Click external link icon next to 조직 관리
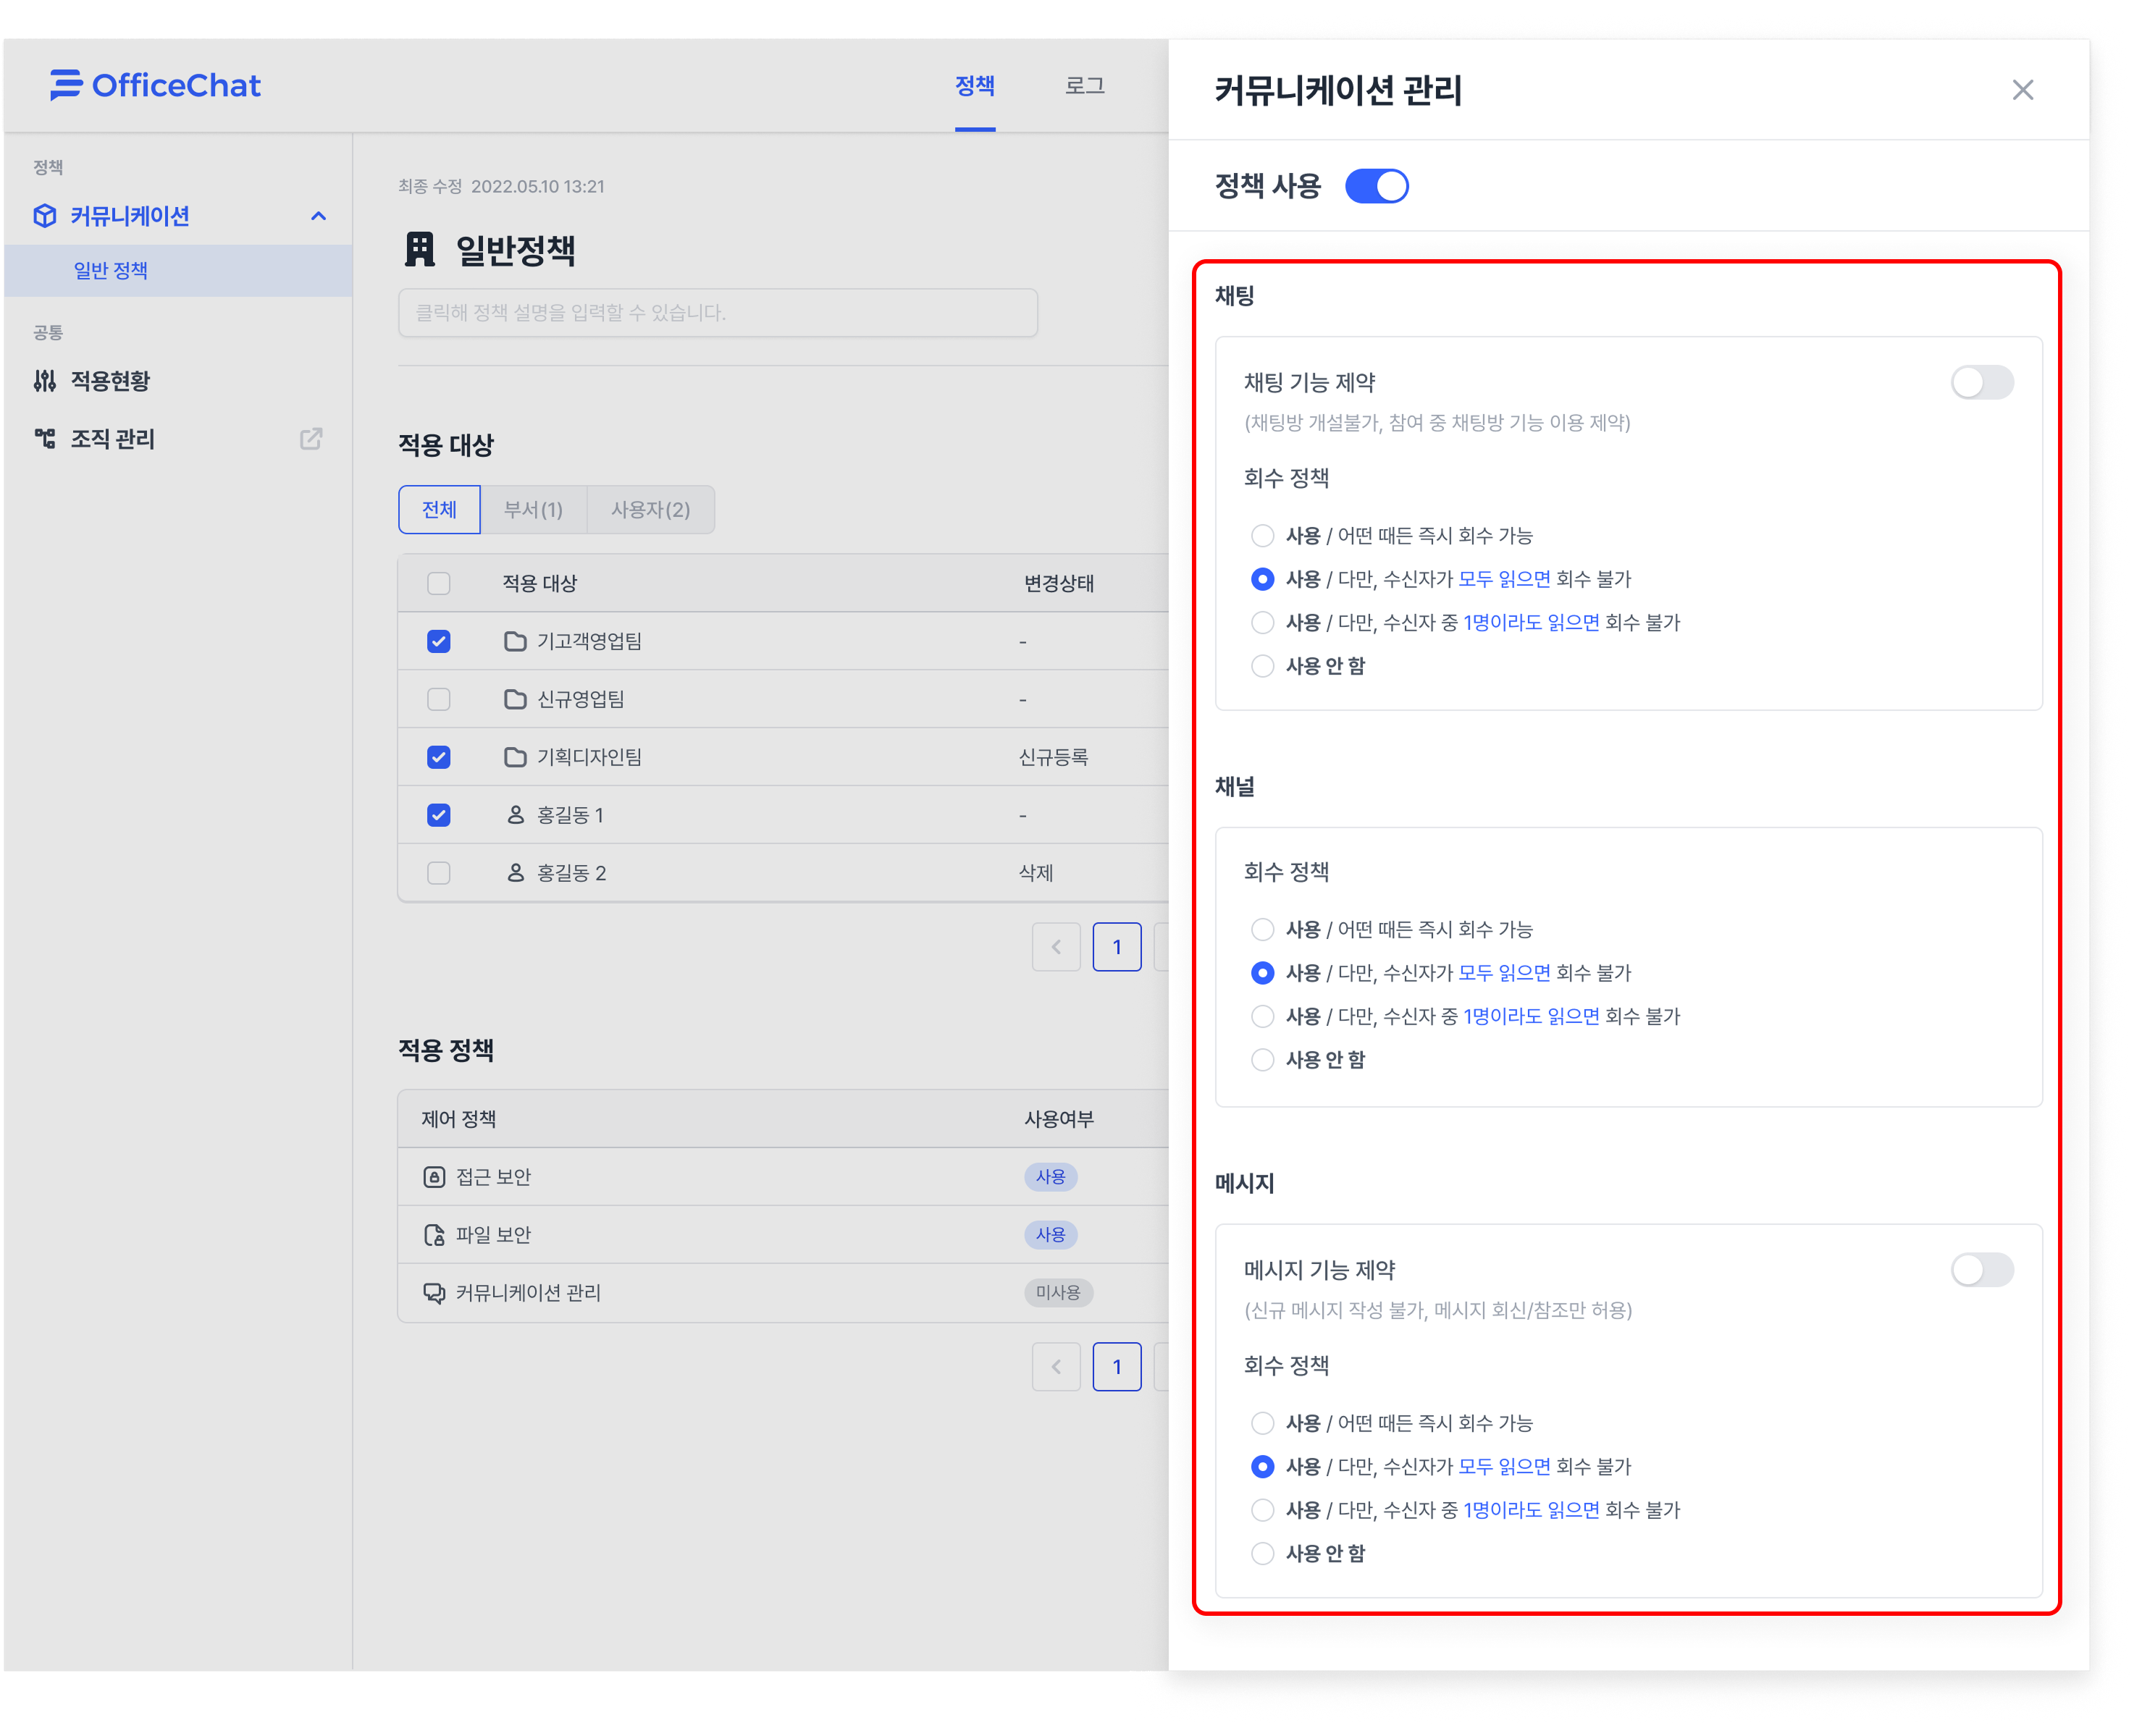The image size is (2142, 1736). click(x=311, y=439)
